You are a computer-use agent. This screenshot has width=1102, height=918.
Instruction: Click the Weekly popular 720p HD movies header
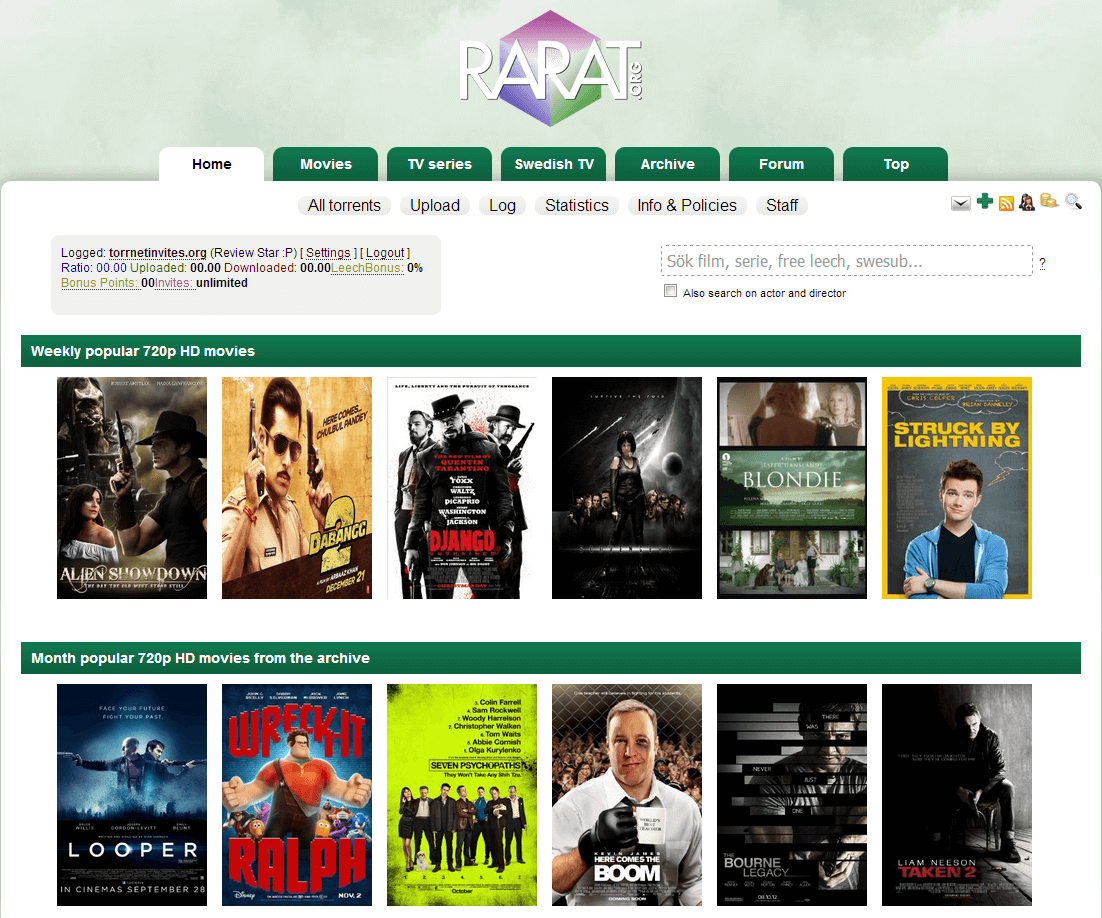(x=551, y=351)
